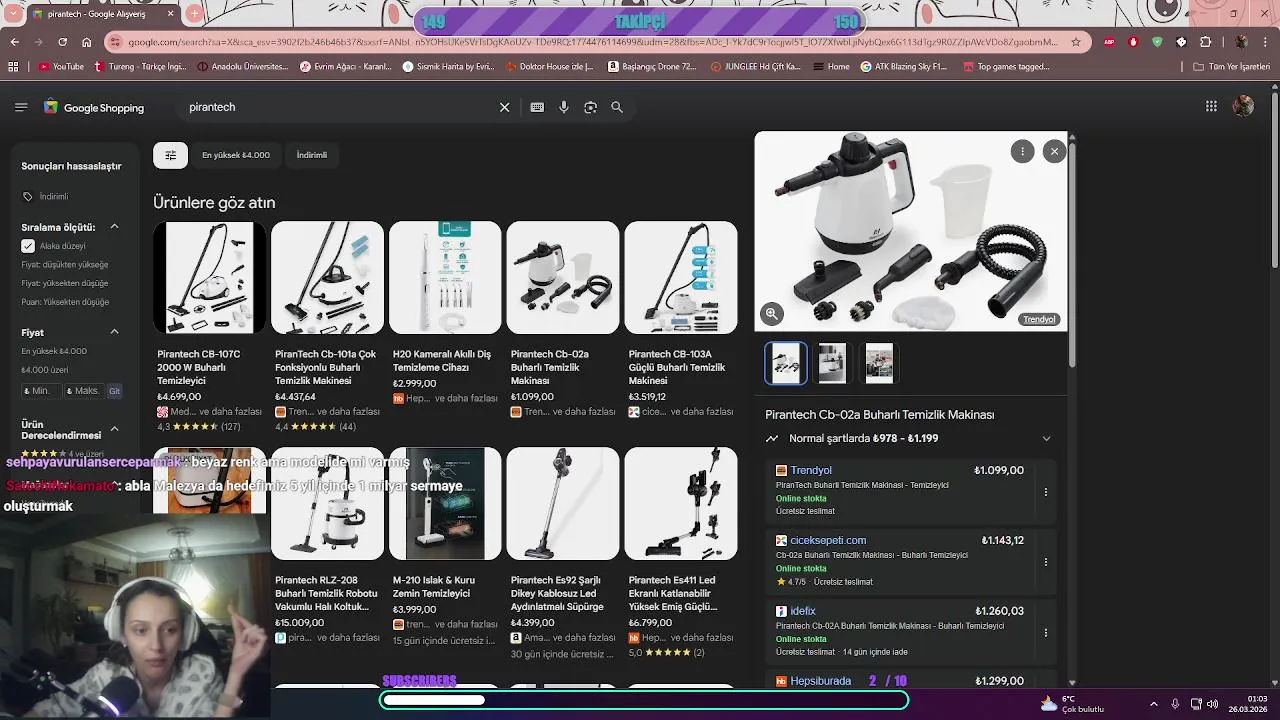This screenshot has height=720, width=1280.
Task: Open options menu for idefix offer
Action: click(1046, 633)
